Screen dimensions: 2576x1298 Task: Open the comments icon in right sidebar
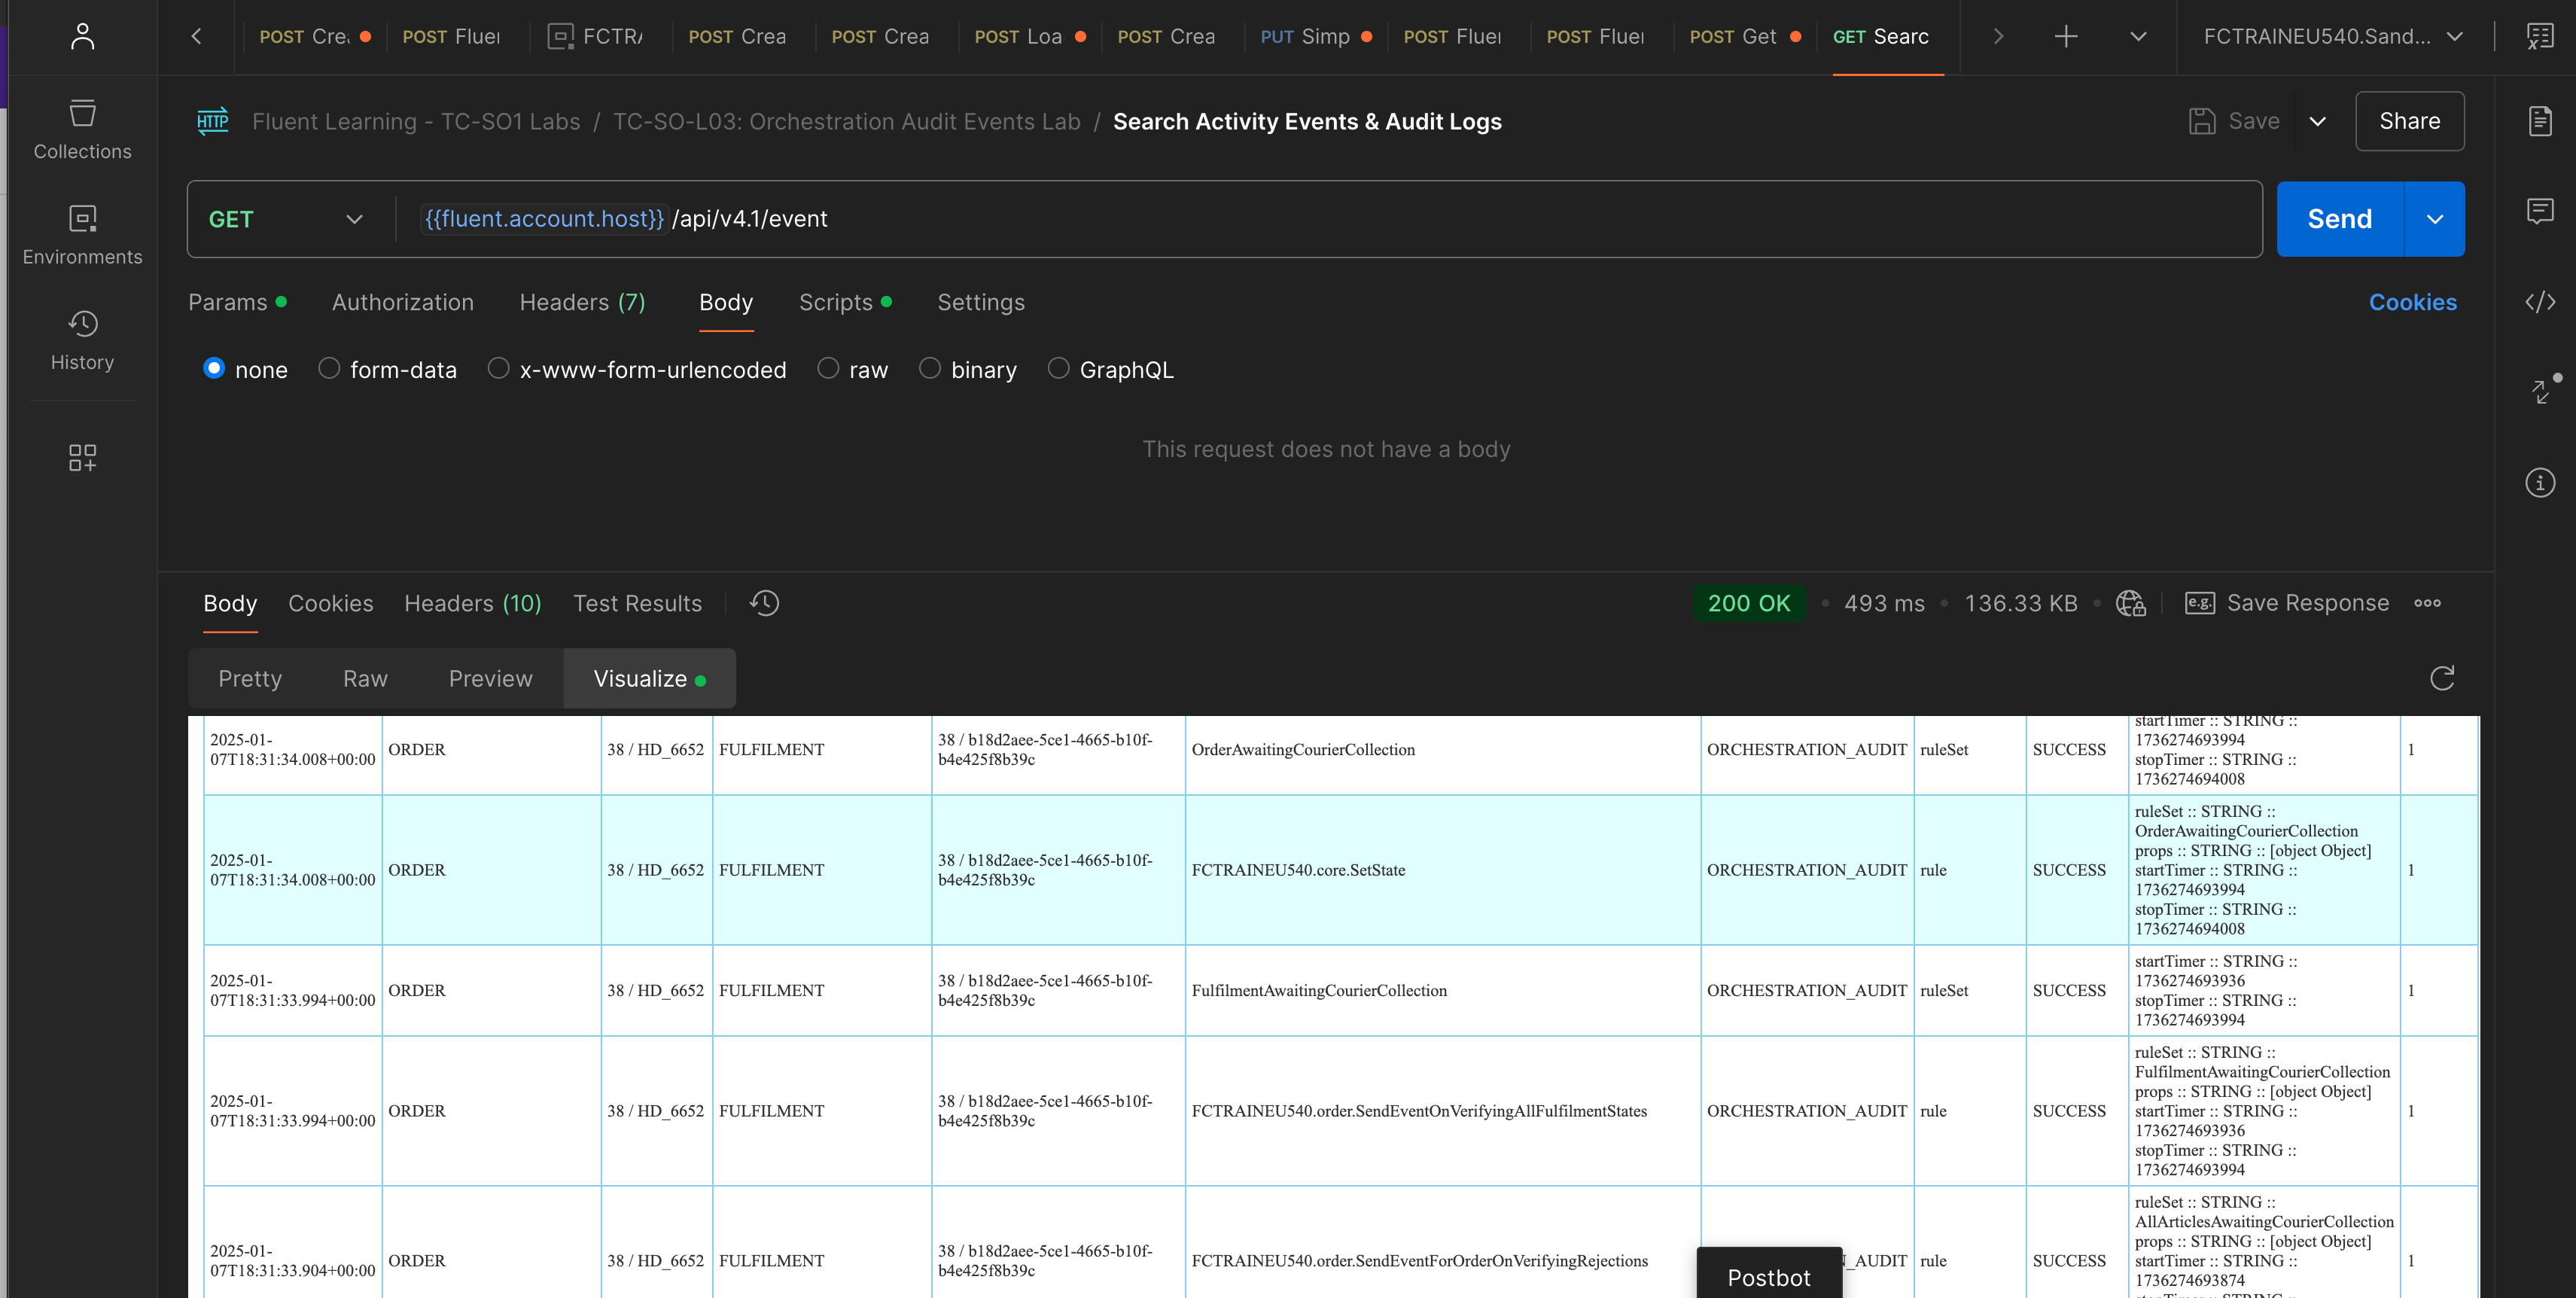click(2540, 211)
